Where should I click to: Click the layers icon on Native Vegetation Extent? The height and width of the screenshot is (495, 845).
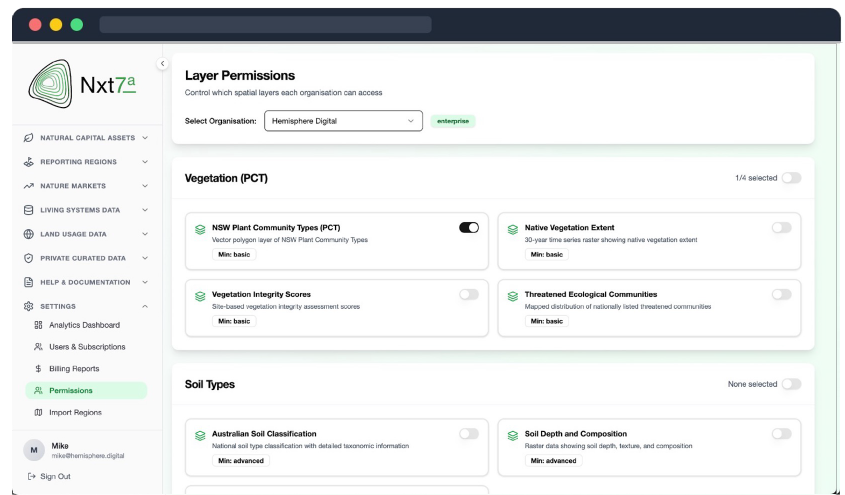(x=512, y=229)
